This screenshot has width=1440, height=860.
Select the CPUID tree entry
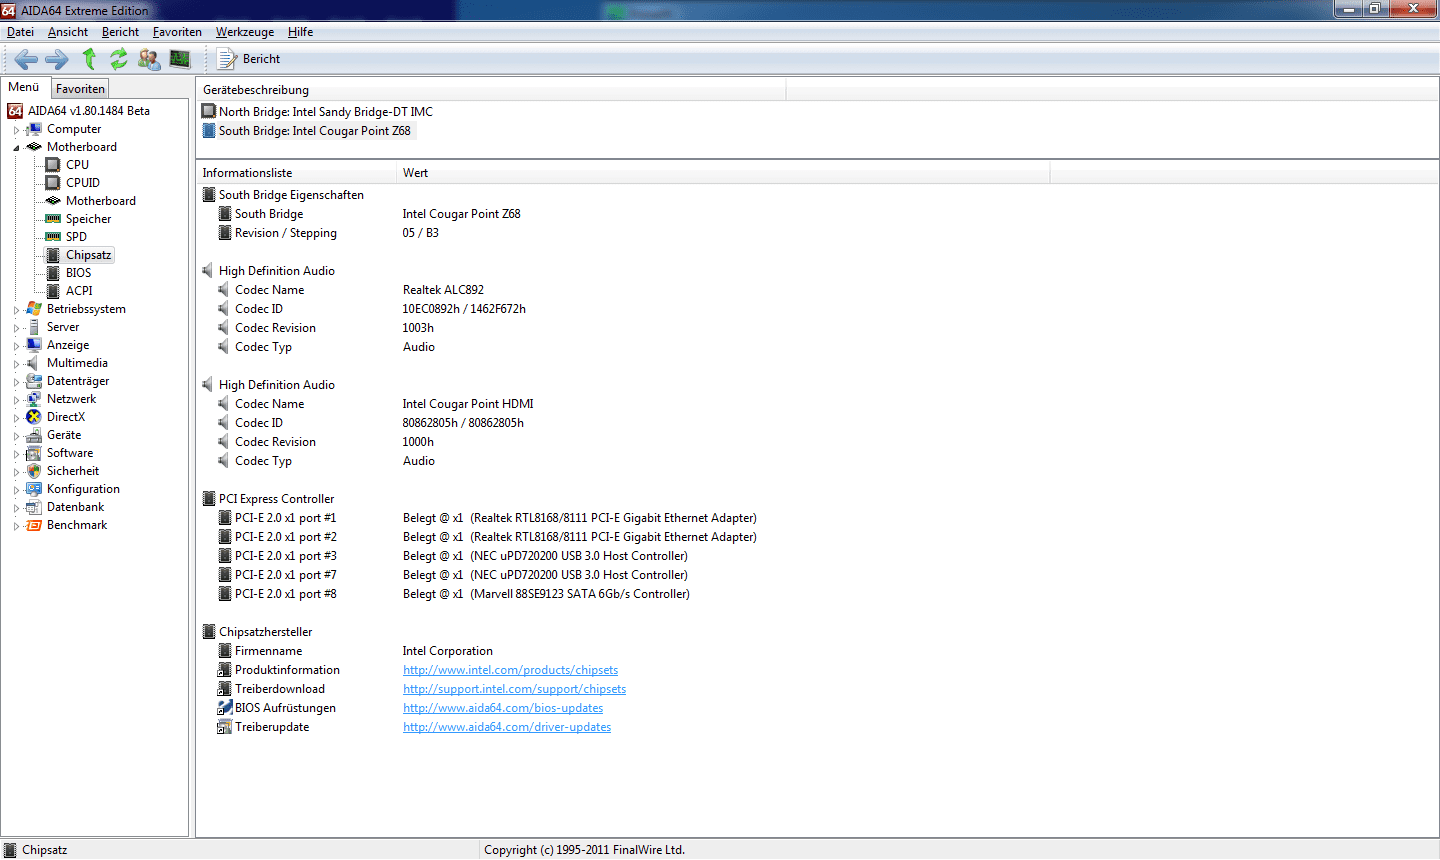[x=82, y=183]
